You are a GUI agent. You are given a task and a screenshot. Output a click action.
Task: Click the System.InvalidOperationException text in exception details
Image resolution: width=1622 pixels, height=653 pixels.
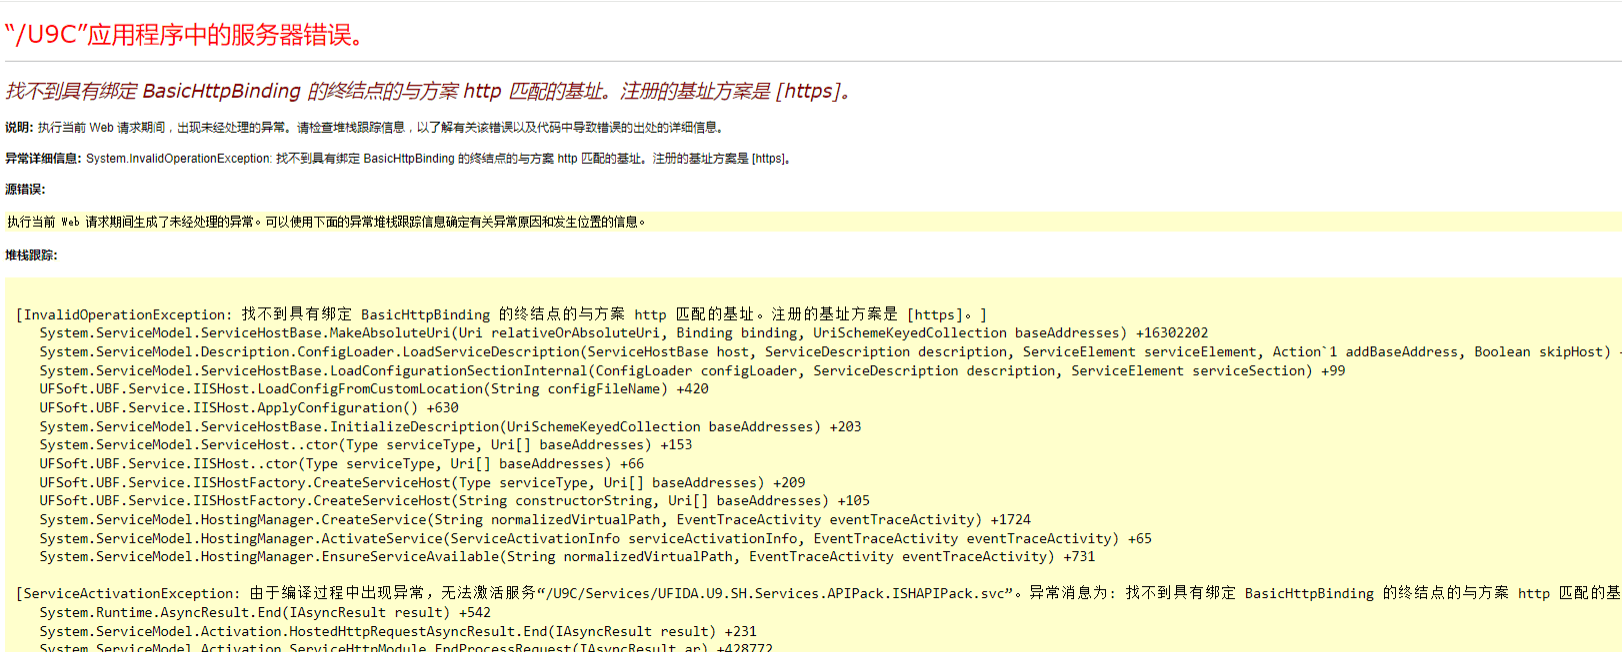[178, 159]
